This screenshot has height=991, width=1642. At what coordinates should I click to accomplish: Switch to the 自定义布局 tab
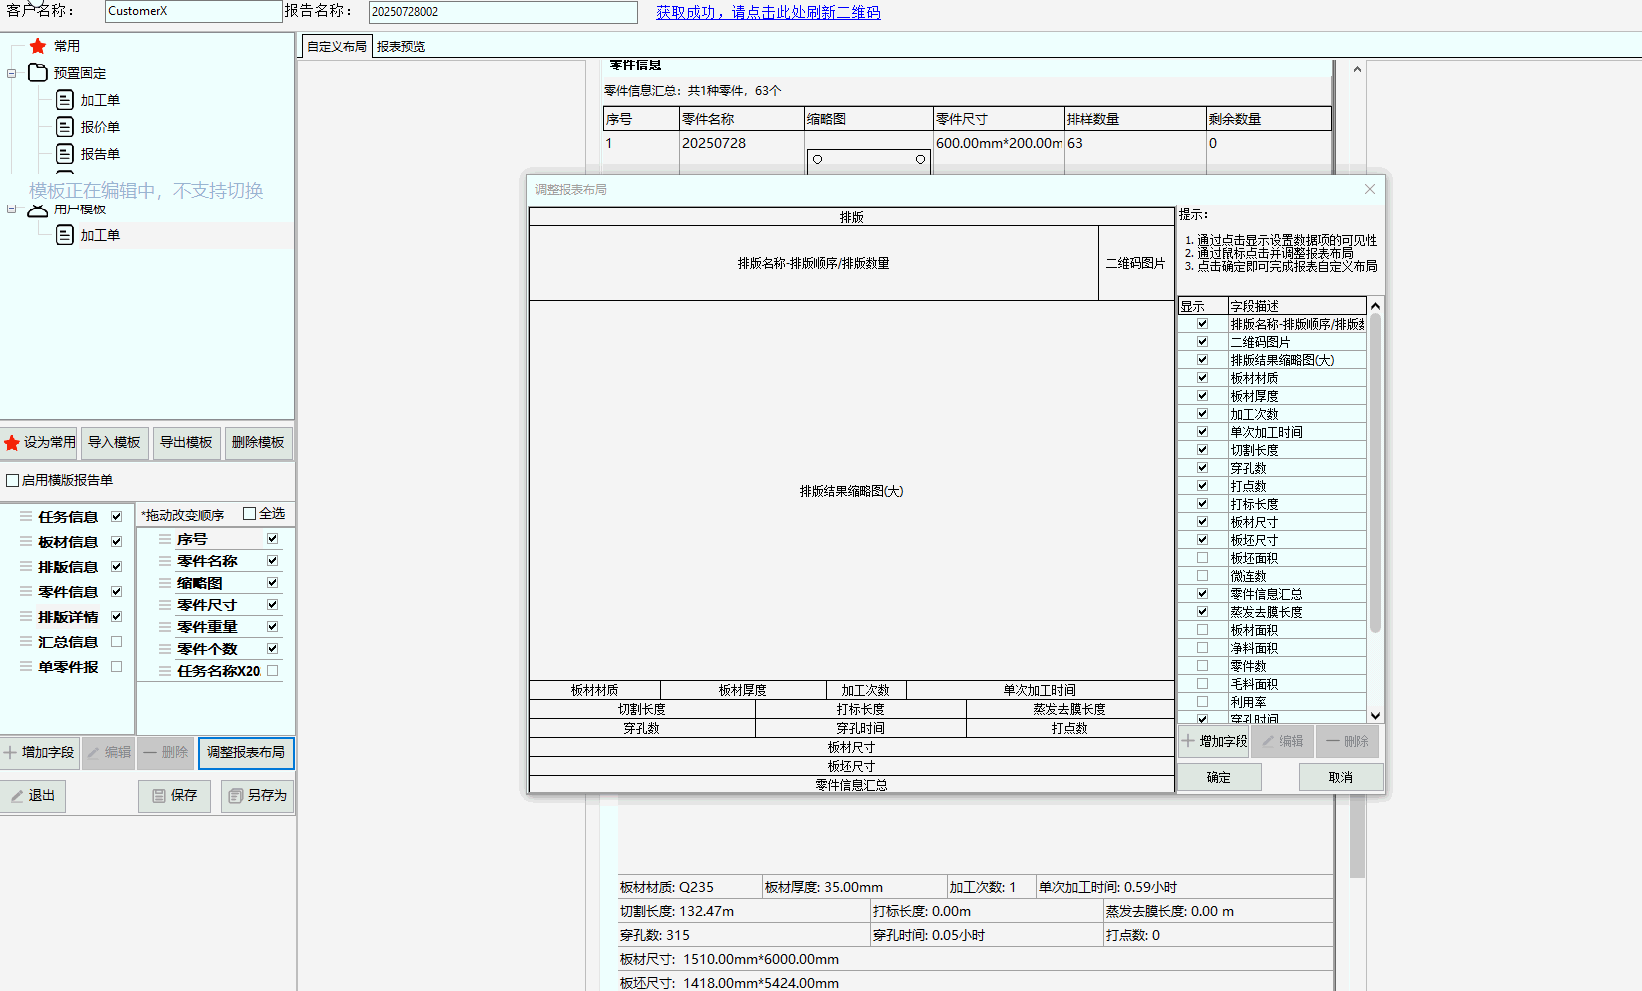(336, 47)
